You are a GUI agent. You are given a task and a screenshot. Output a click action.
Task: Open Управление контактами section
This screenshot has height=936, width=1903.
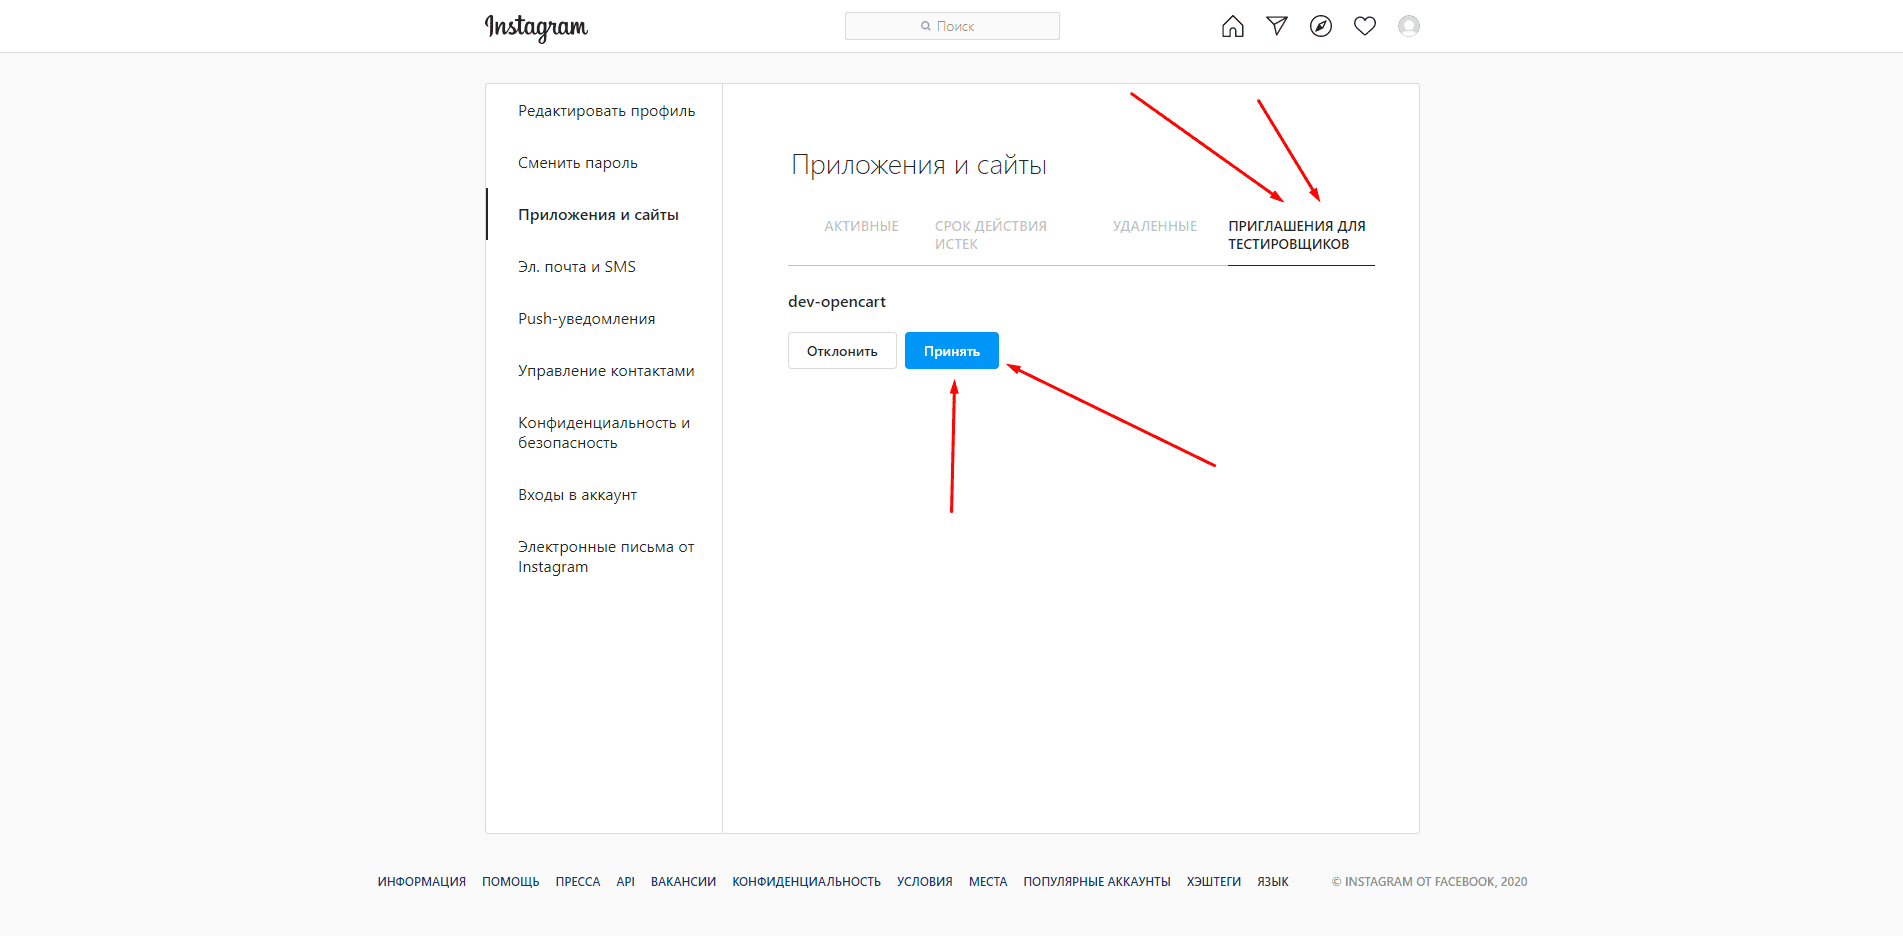606,371
